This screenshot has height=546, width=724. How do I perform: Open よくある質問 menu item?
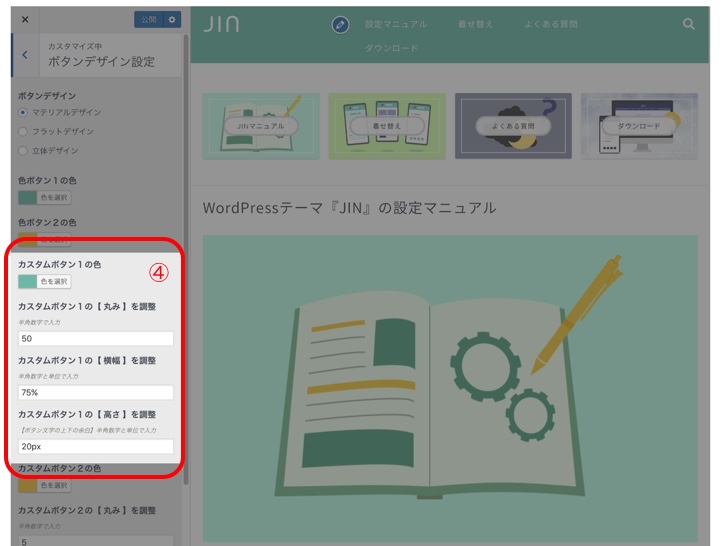(x=550, y=24)
